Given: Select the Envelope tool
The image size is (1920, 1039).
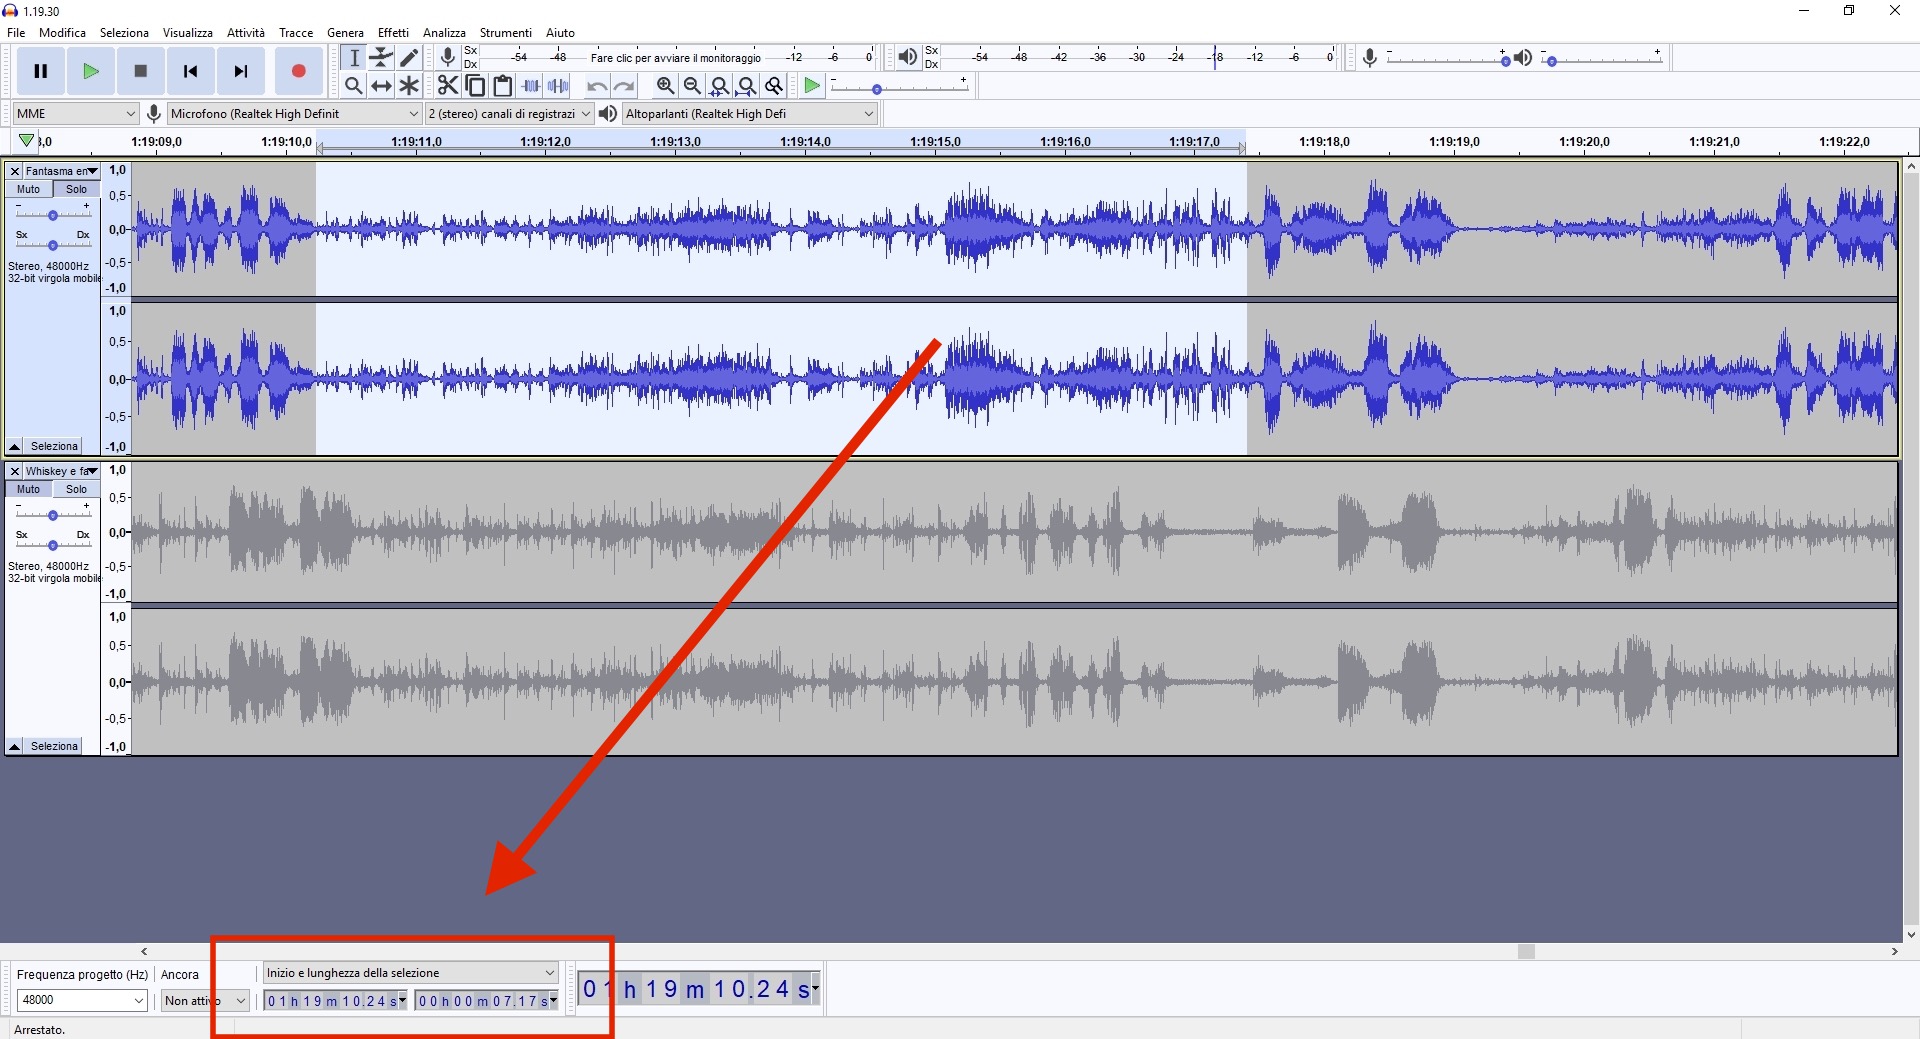Looking at the screenshot, I should point(381,57).
